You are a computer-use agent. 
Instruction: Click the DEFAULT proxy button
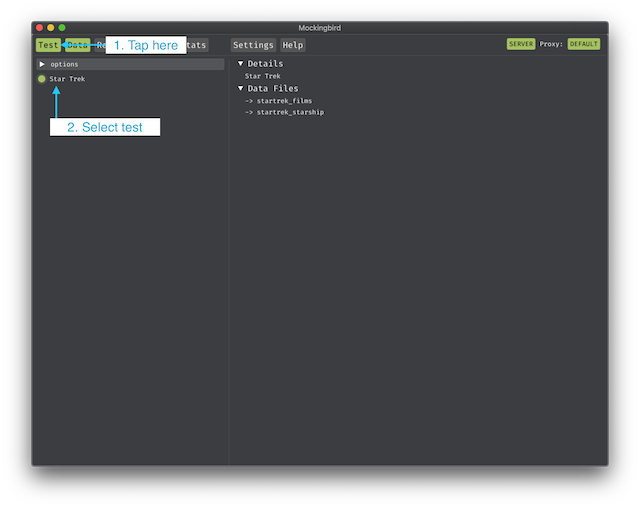pos(583,44)
